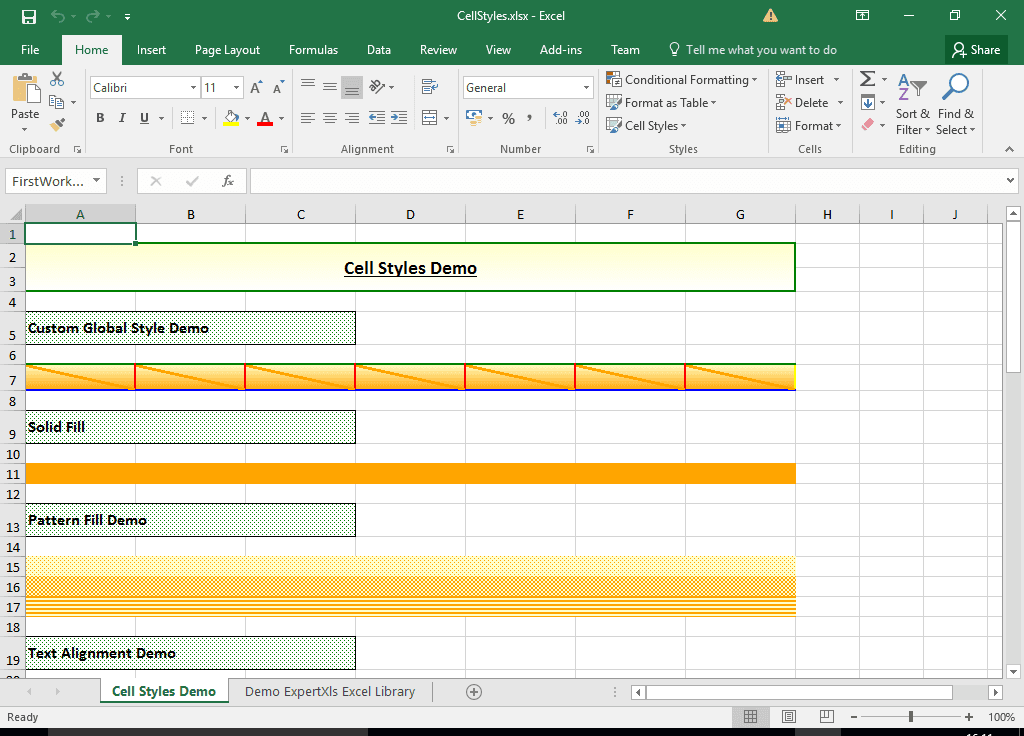The height and width of the screenshot is (736, 1024).
Task: Switch to the Insert tab
Action: (x=151, y=50)
